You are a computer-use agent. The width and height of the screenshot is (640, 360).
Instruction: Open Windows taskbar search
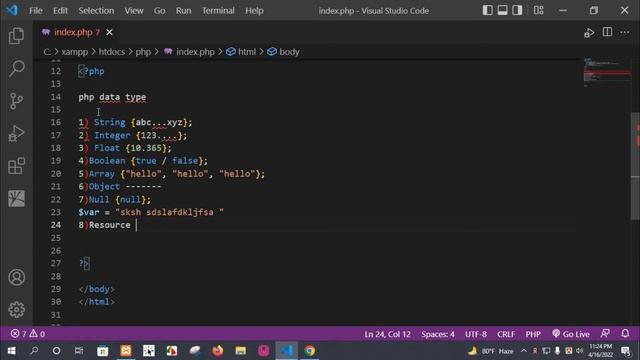click(x=34, y=351)
